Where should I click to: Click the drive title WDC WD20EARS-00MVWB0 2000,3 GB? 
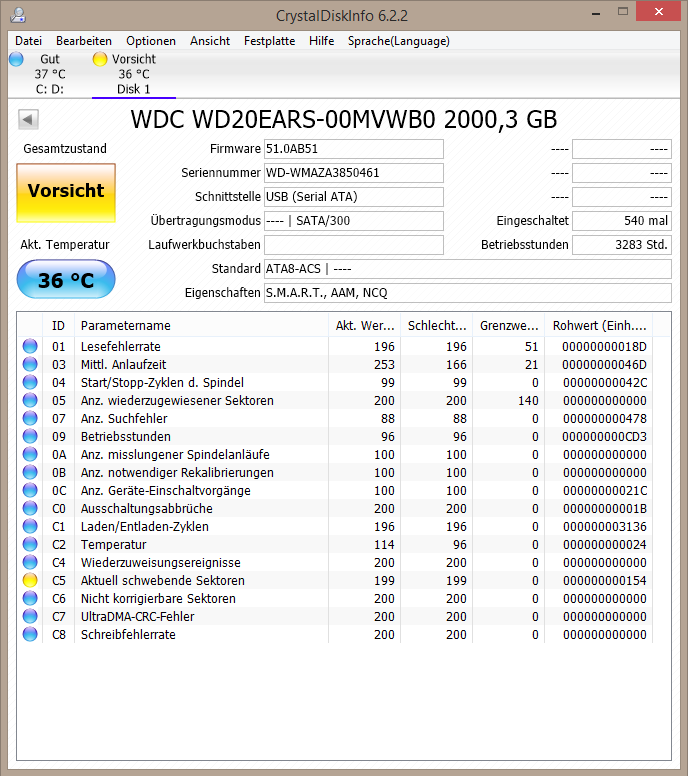pyautogui.click(x=344, y=119)
